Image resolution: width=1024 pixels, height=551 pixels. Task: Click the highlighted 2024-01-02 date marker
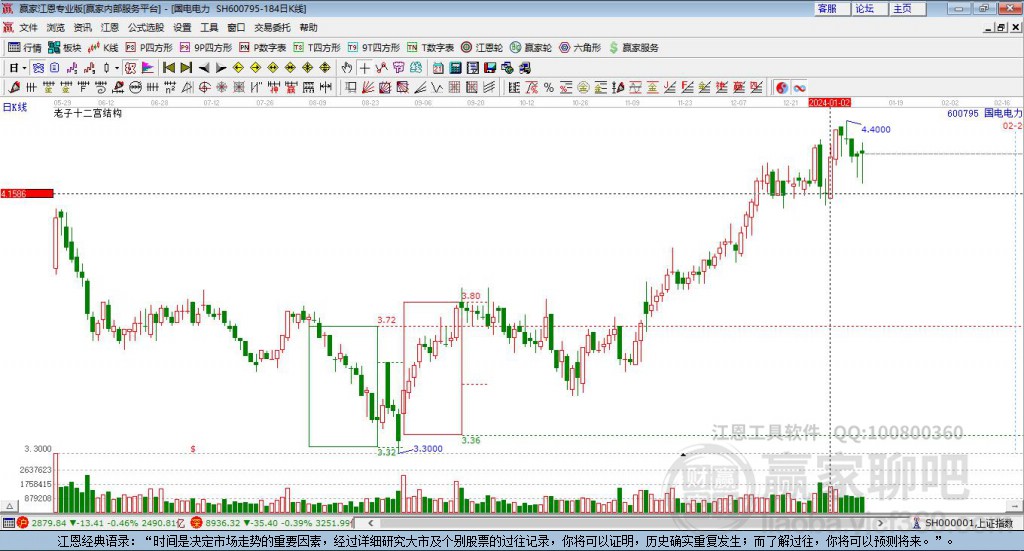[829, 102]
